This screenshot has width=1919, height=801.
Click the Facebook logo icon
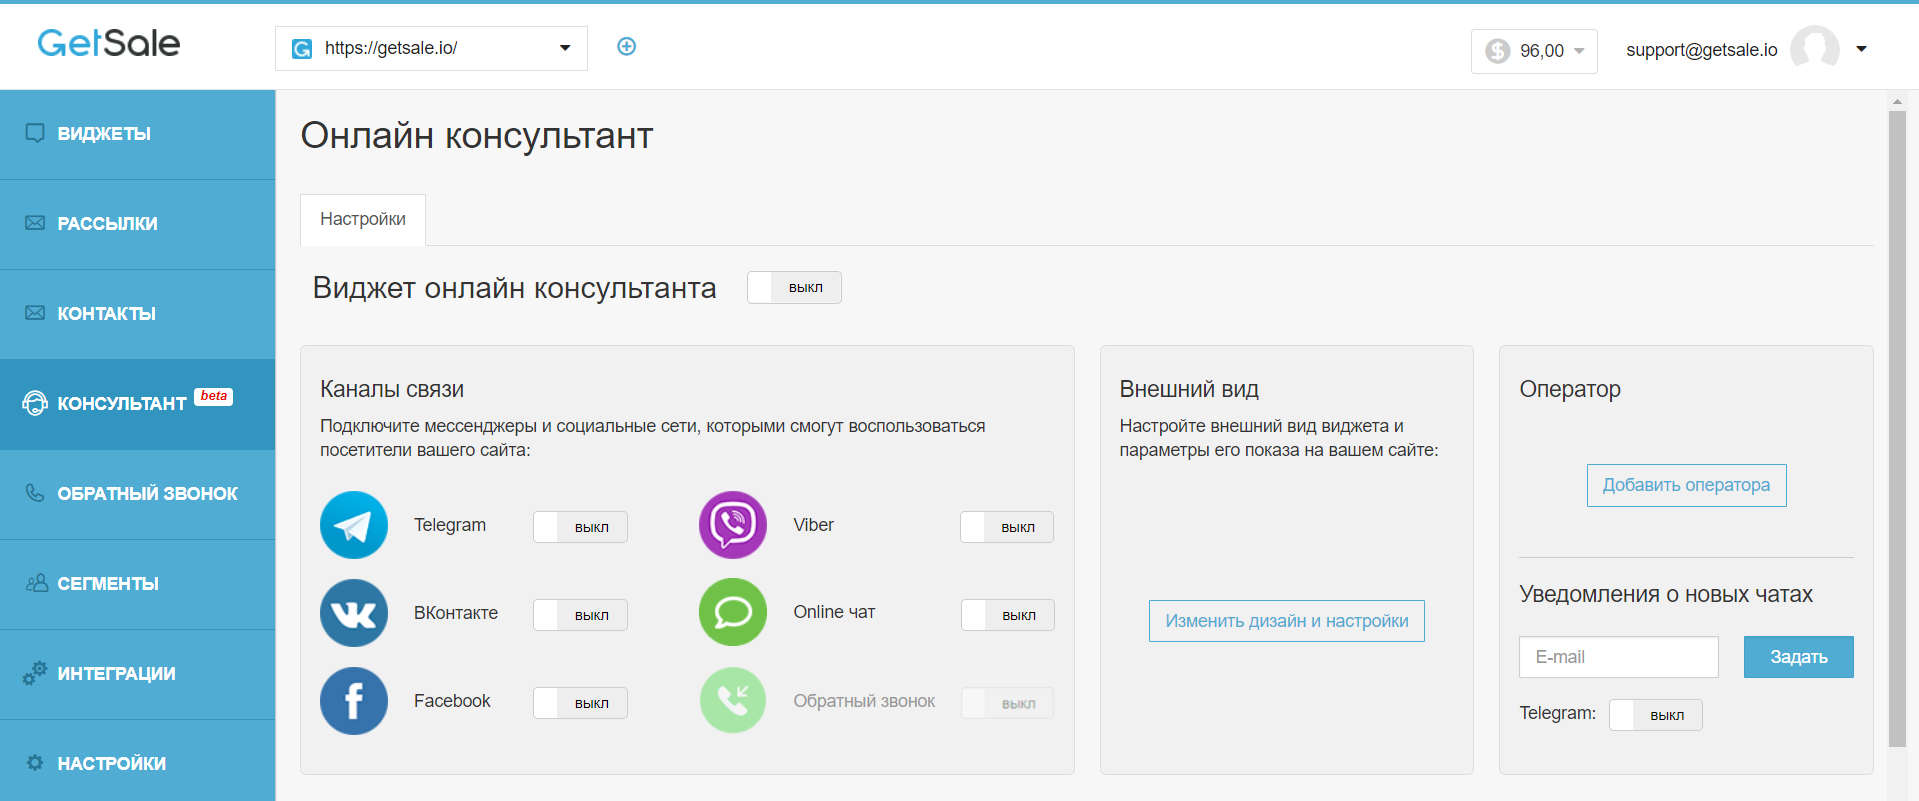click(x=354, y=701)
